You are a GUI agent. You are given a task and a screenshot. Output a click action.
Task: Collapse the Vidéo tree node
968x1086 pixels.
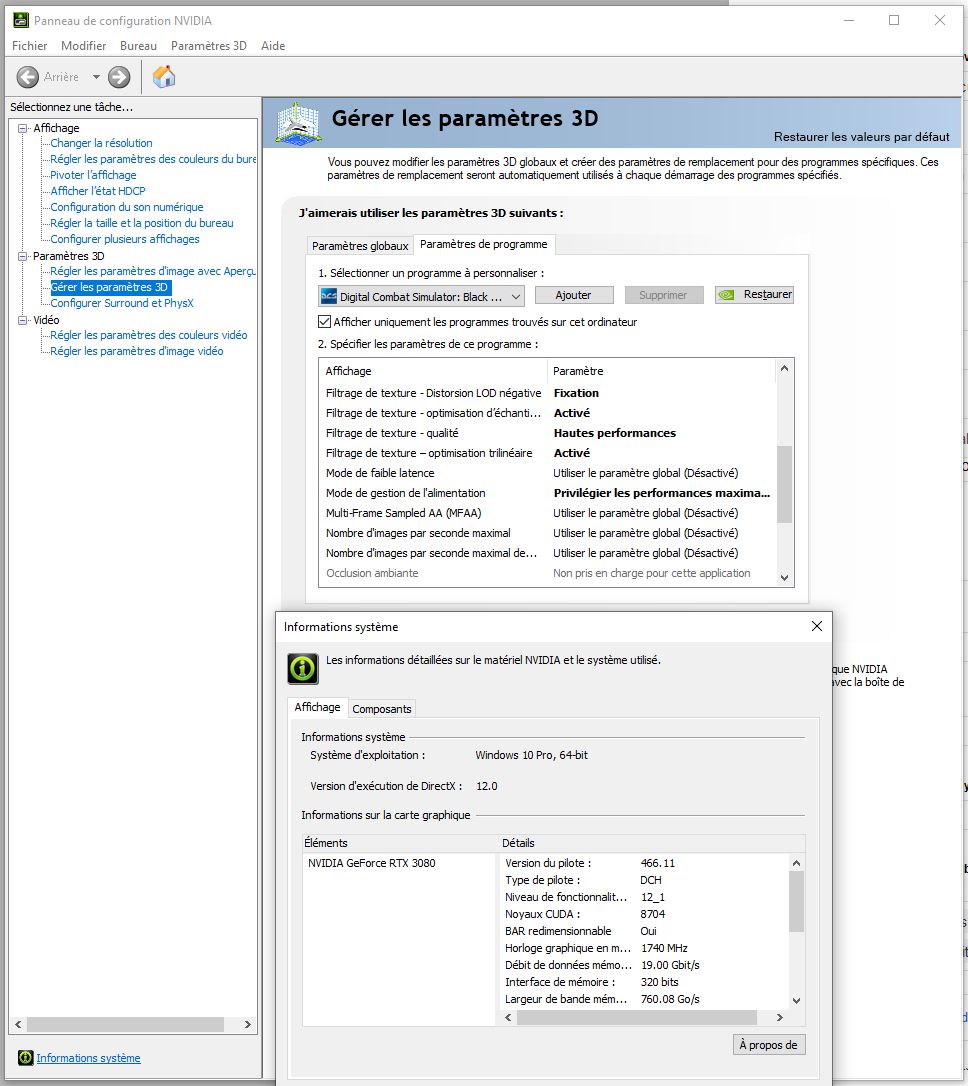(23, 320)
